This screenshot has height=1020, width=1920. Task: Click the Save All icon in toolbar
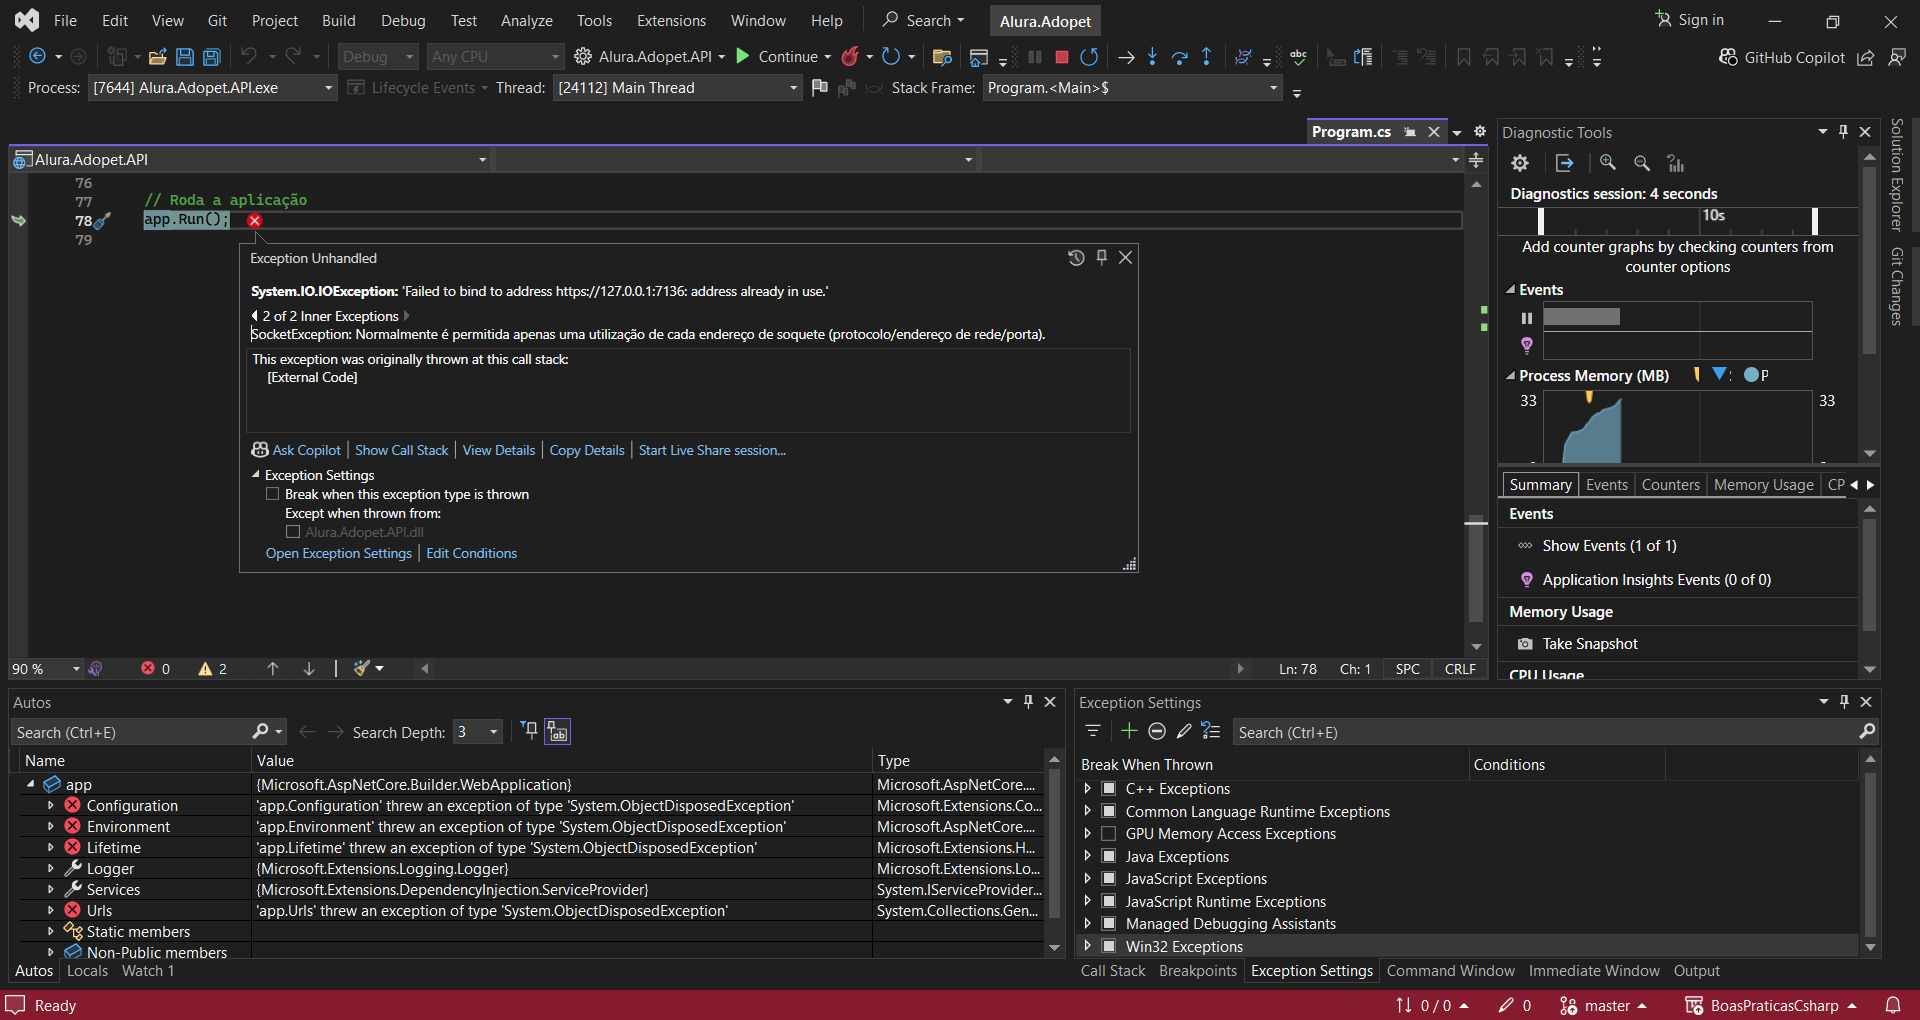(212, 57)
